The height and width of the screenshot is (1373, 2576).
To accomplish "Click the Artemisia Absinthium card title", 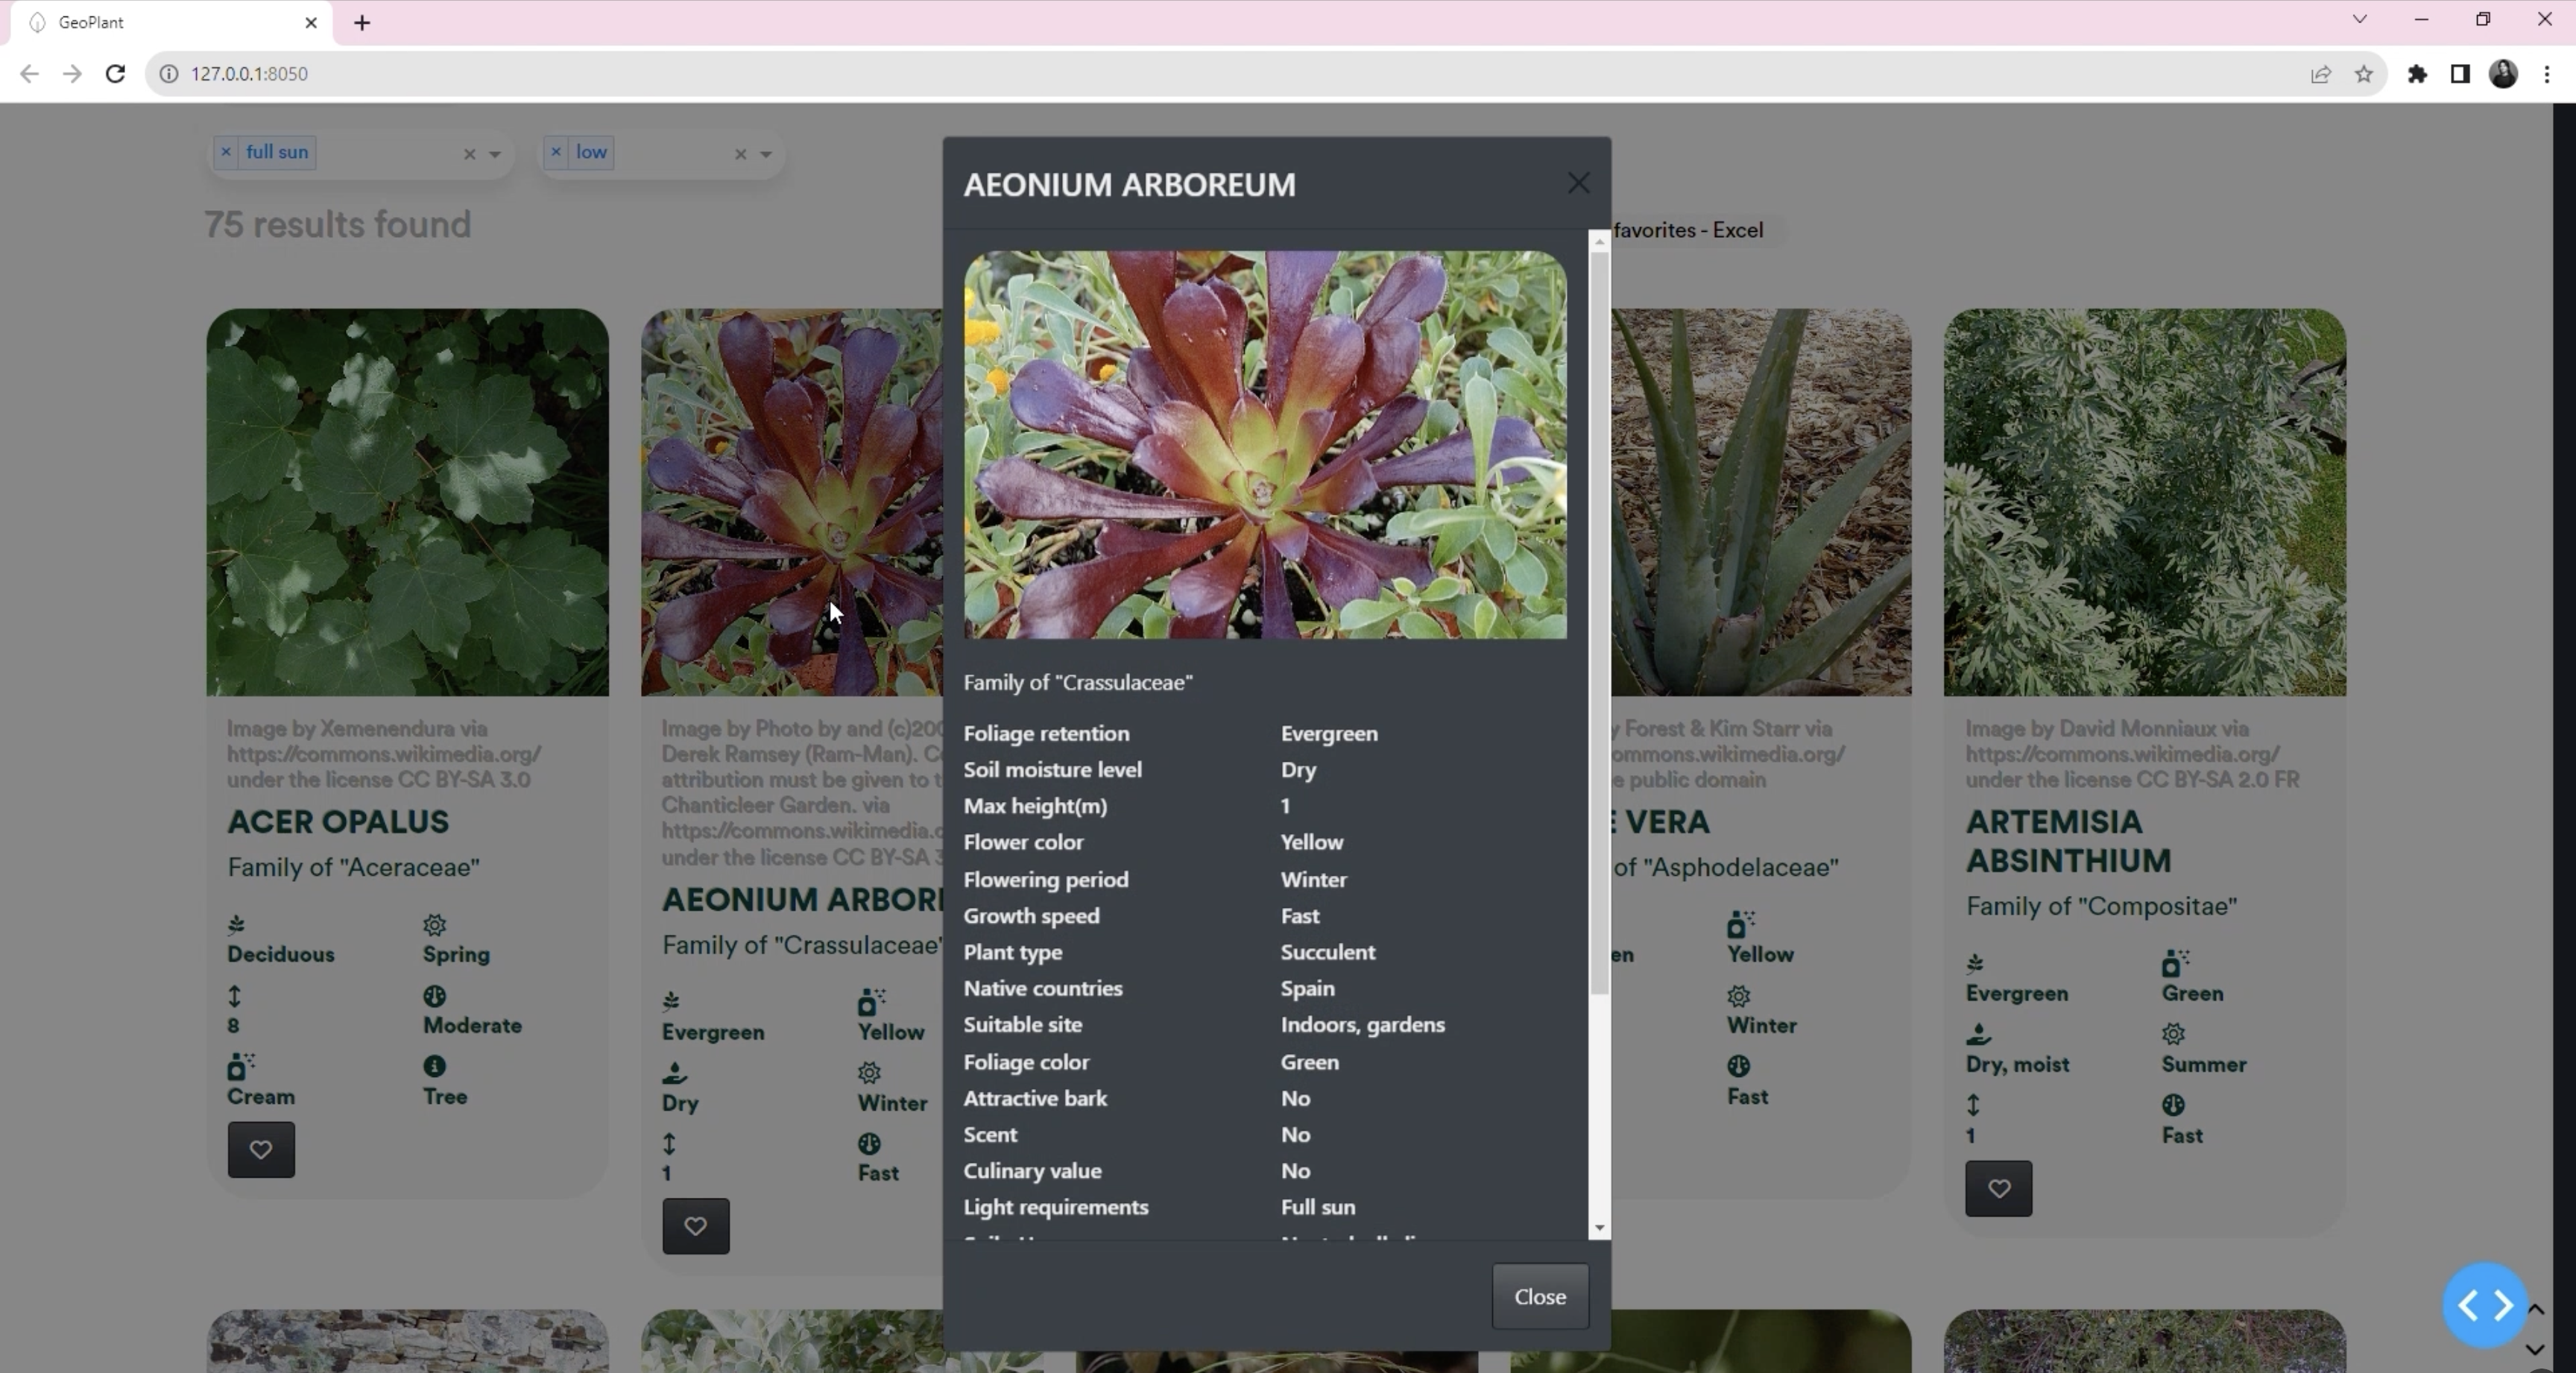I will tap(2068, 841).
